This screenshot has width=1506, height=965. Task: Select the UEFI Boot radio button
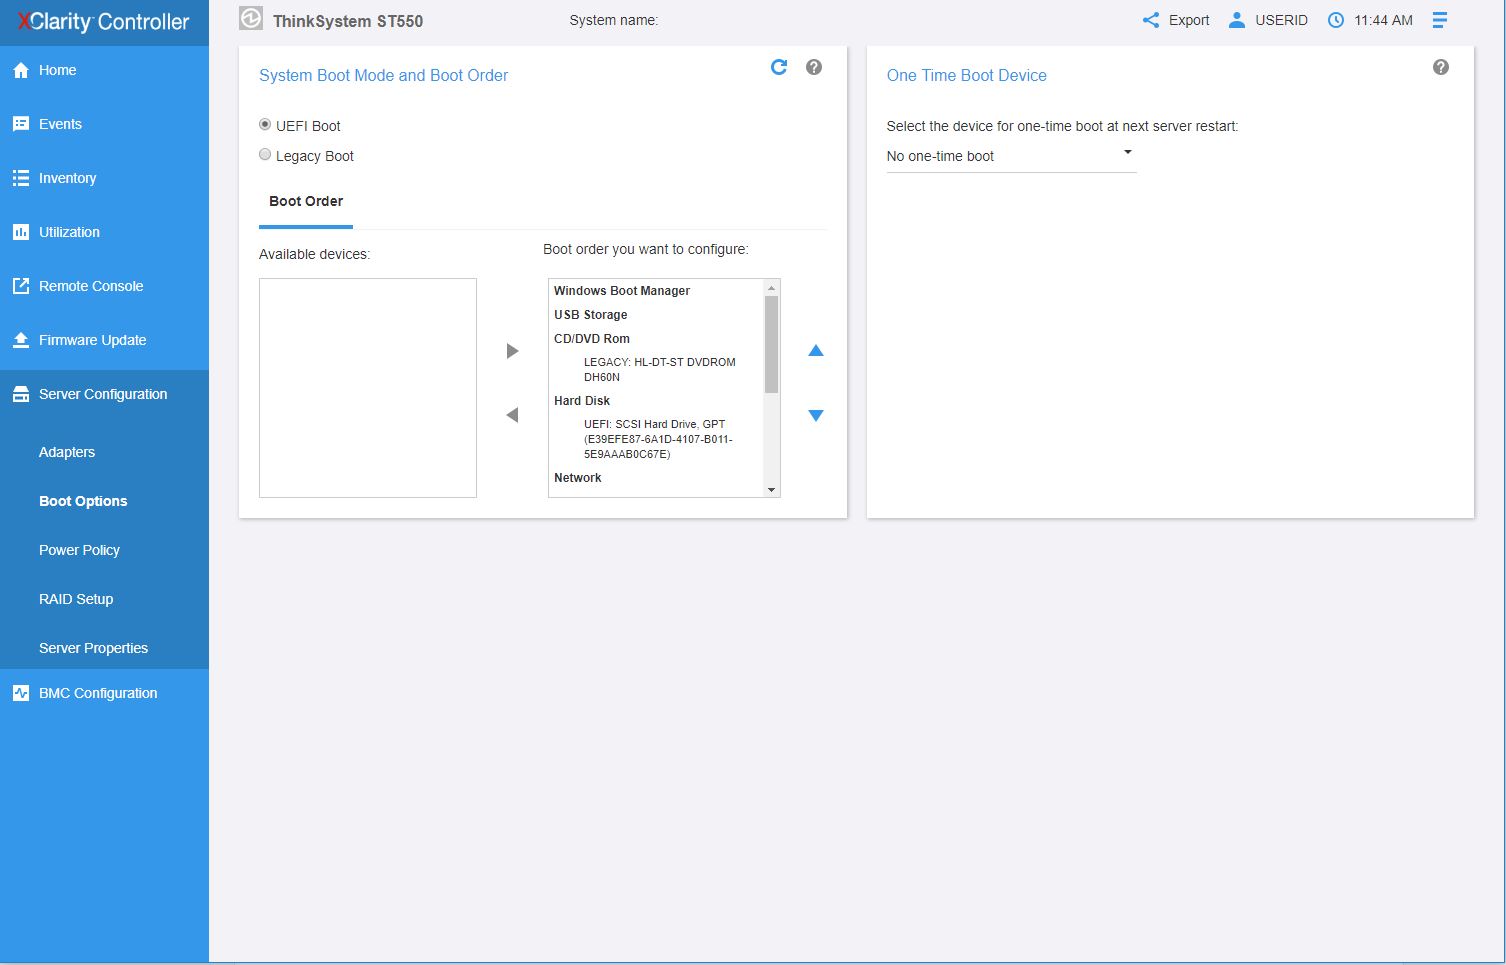pyautogui.click(x=265, y=125)
